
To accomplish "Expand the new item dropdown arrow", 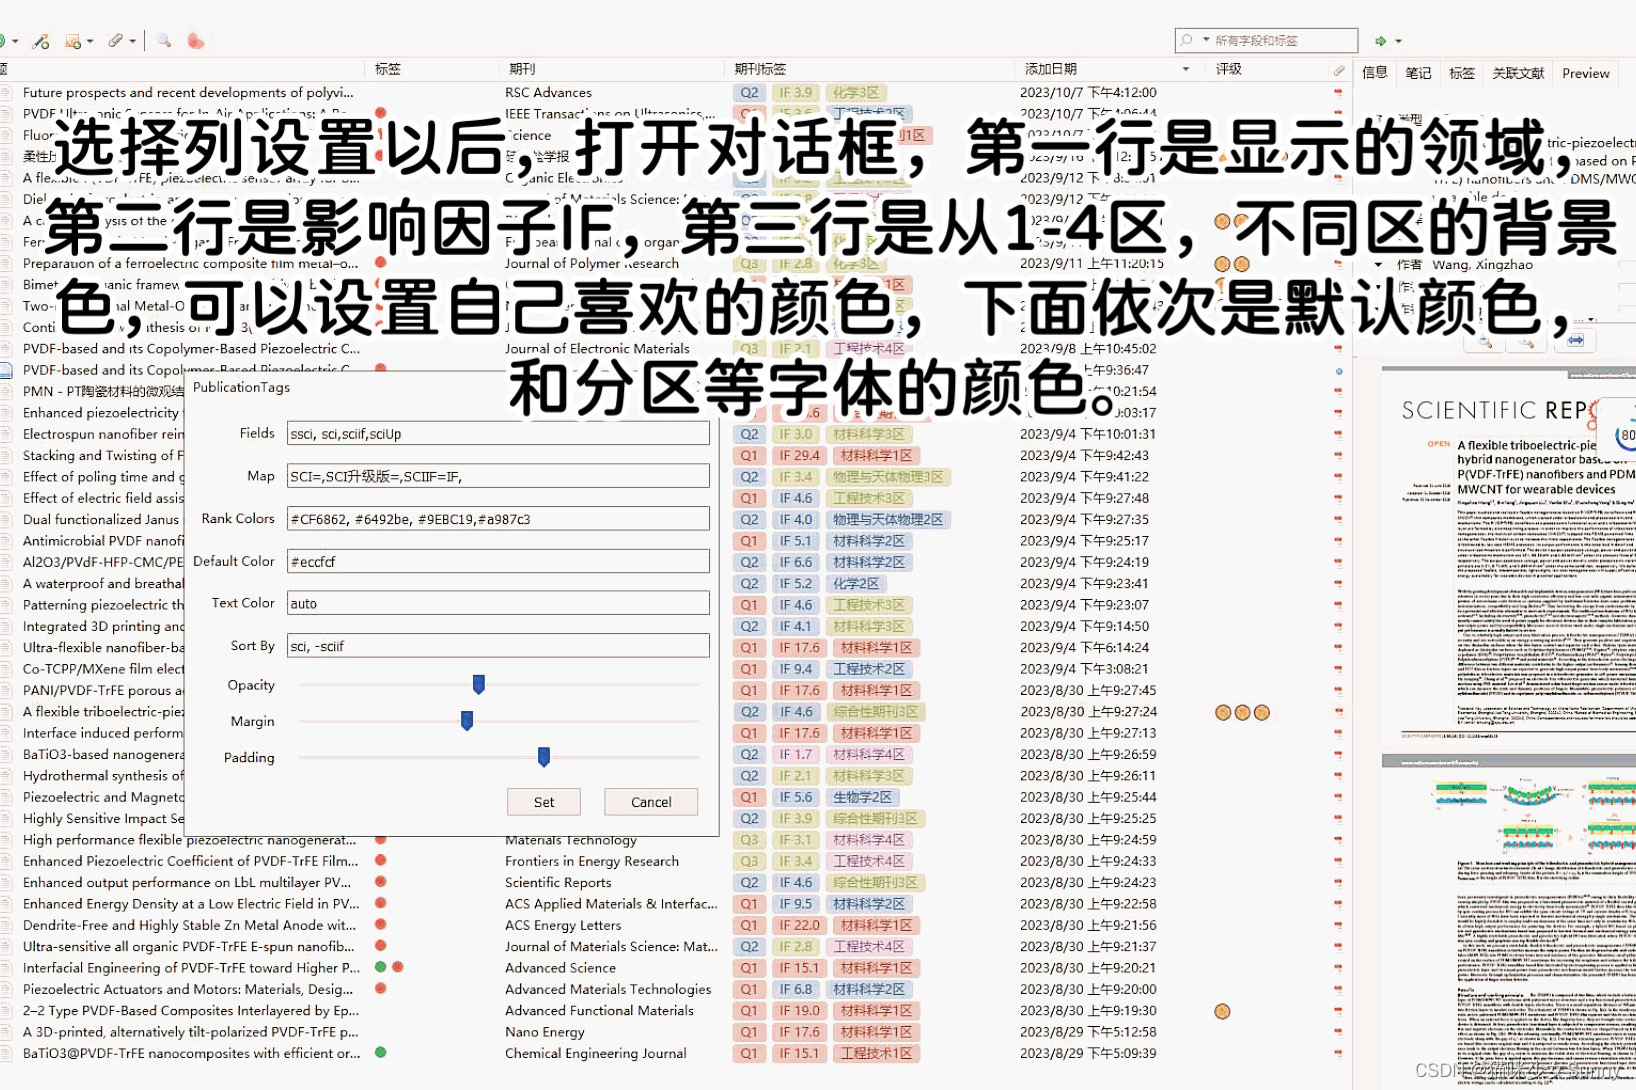I will point(15,42).
